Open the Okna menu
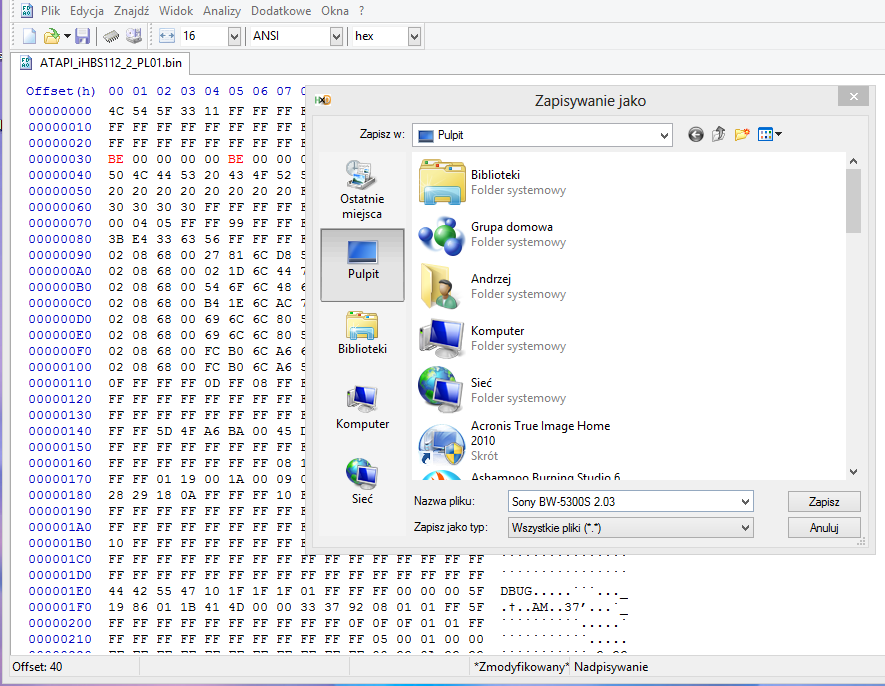Viewport: 885px width, 686px height. tap(335, 11)
